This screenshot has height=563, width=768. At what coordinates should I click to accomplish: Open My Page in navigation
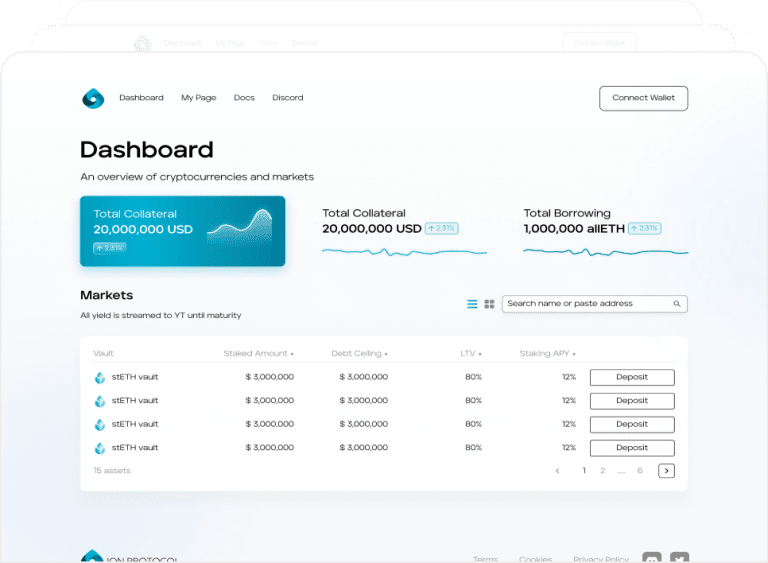(x=198, y=98)
